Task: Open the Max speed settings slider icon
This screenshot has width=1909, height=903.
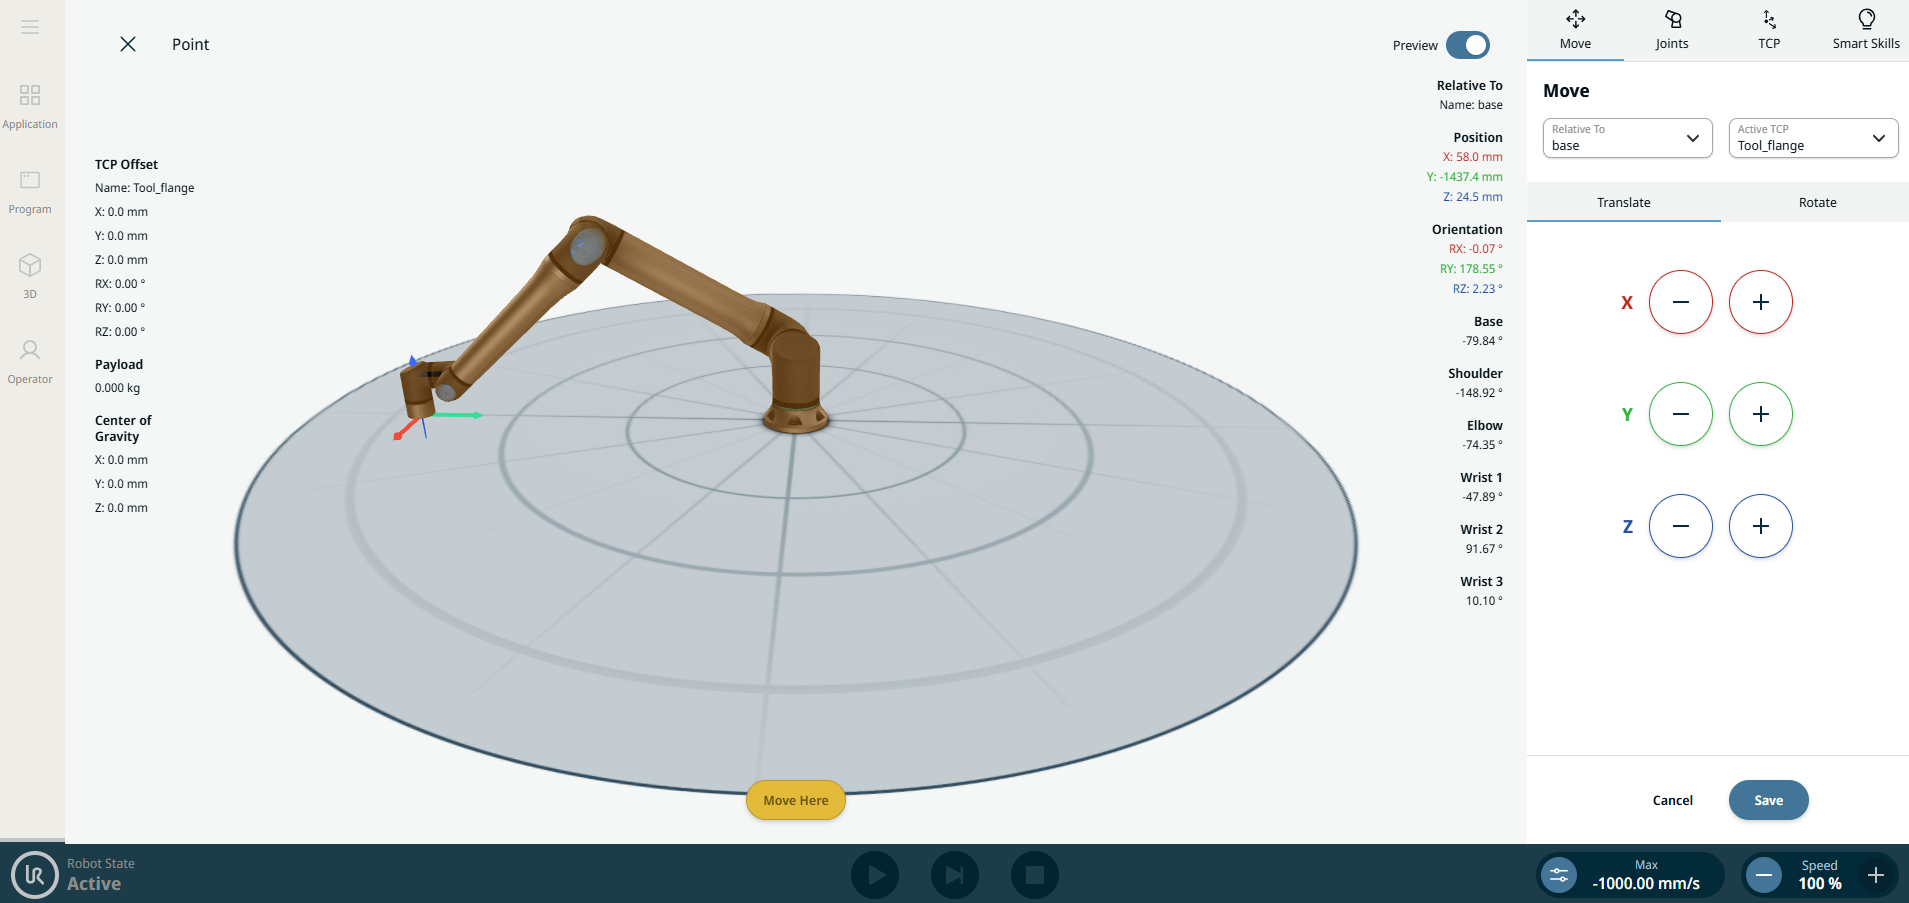Action: pyautogui.click(x=1559, y=875)
